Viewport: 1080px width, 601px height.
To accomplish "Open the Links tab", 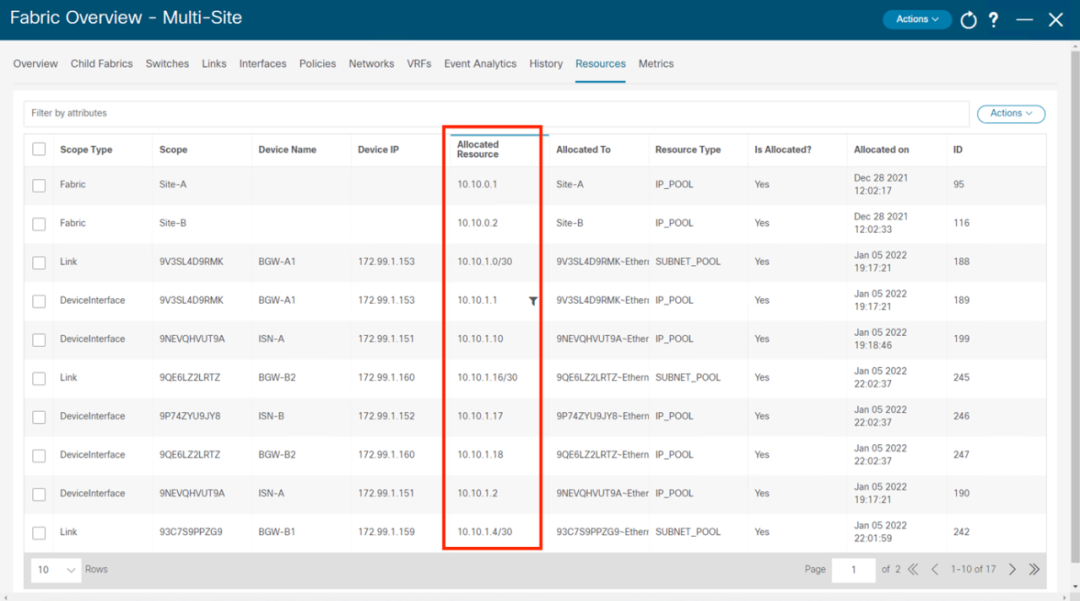I will coord(214,63).
